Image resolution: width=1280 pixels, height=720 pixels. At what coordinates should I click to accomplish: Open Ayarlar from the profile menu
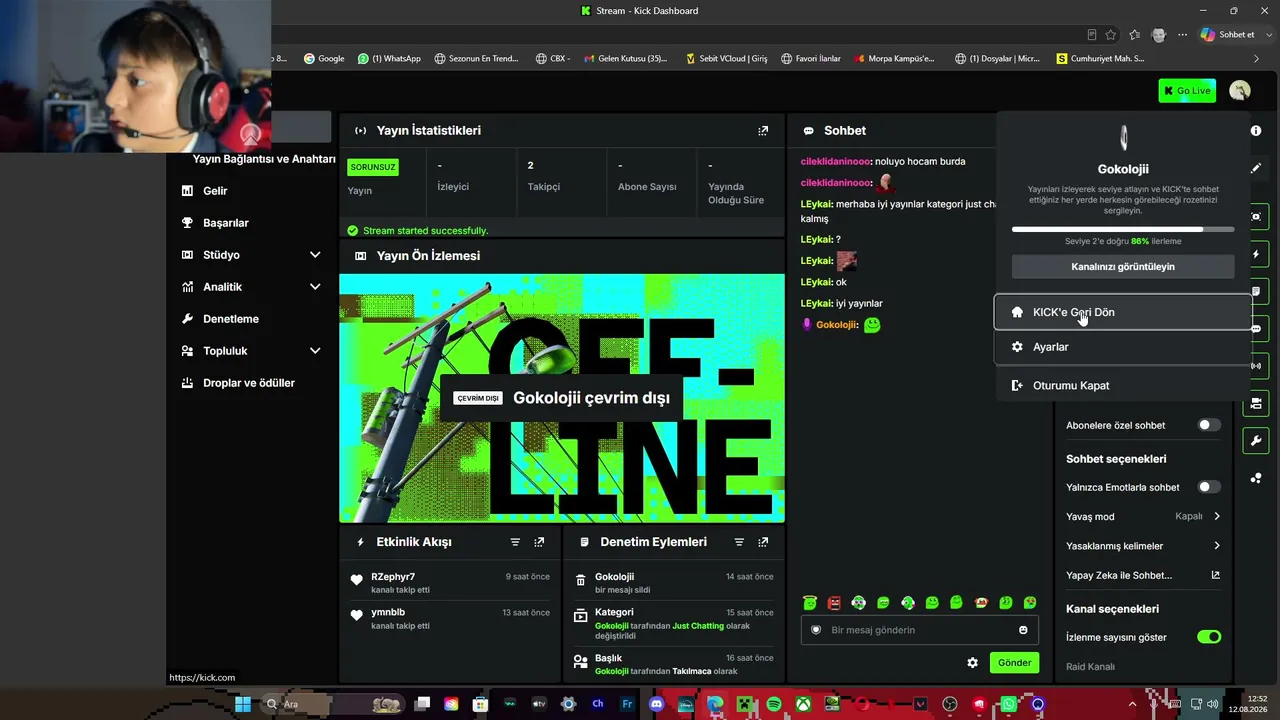(x=1123, y=347)
